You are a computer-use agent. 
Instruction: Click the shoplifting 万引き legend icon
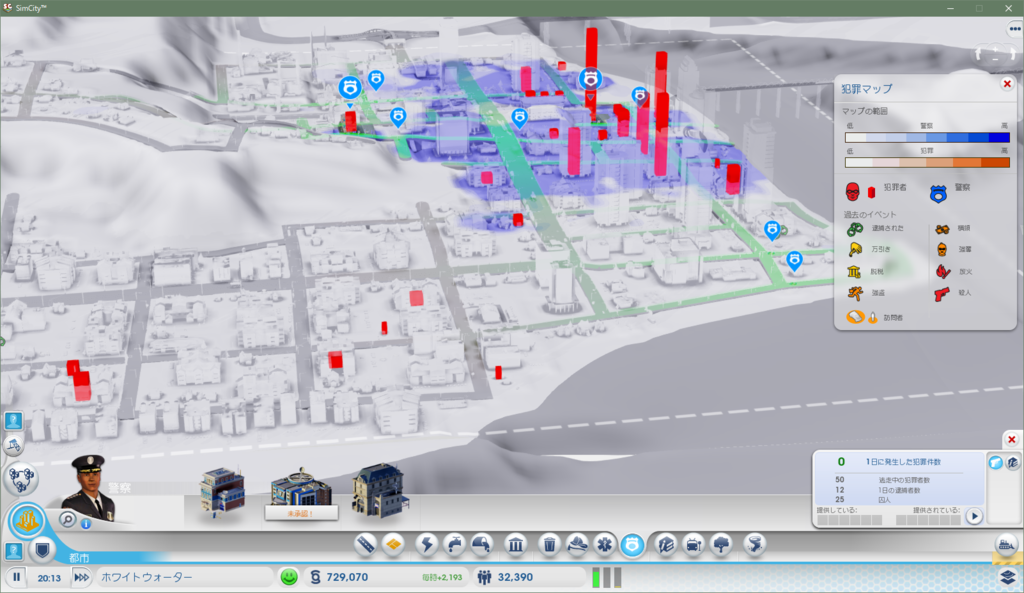[855, 249]
